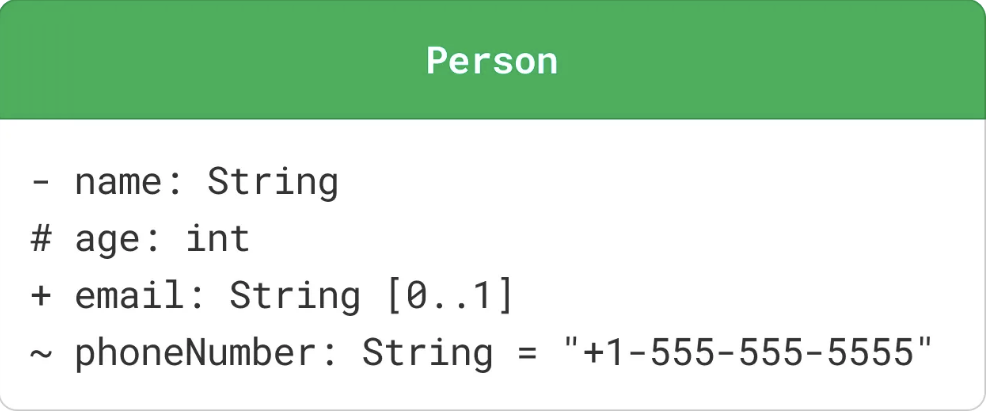Viewport: 992px width, 416px height.
Task: Click the String type of email
Action: pyautogui.click(x=295, y=297)
